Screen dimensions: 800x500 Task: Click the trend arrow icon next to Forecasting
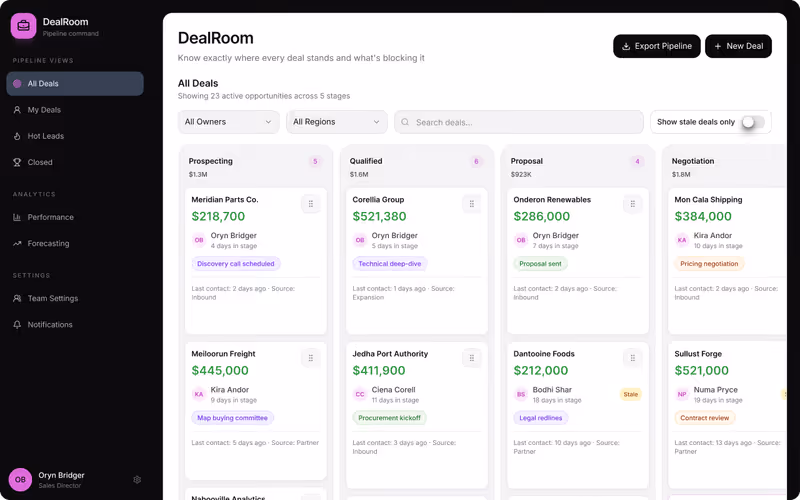coord(17,243)
